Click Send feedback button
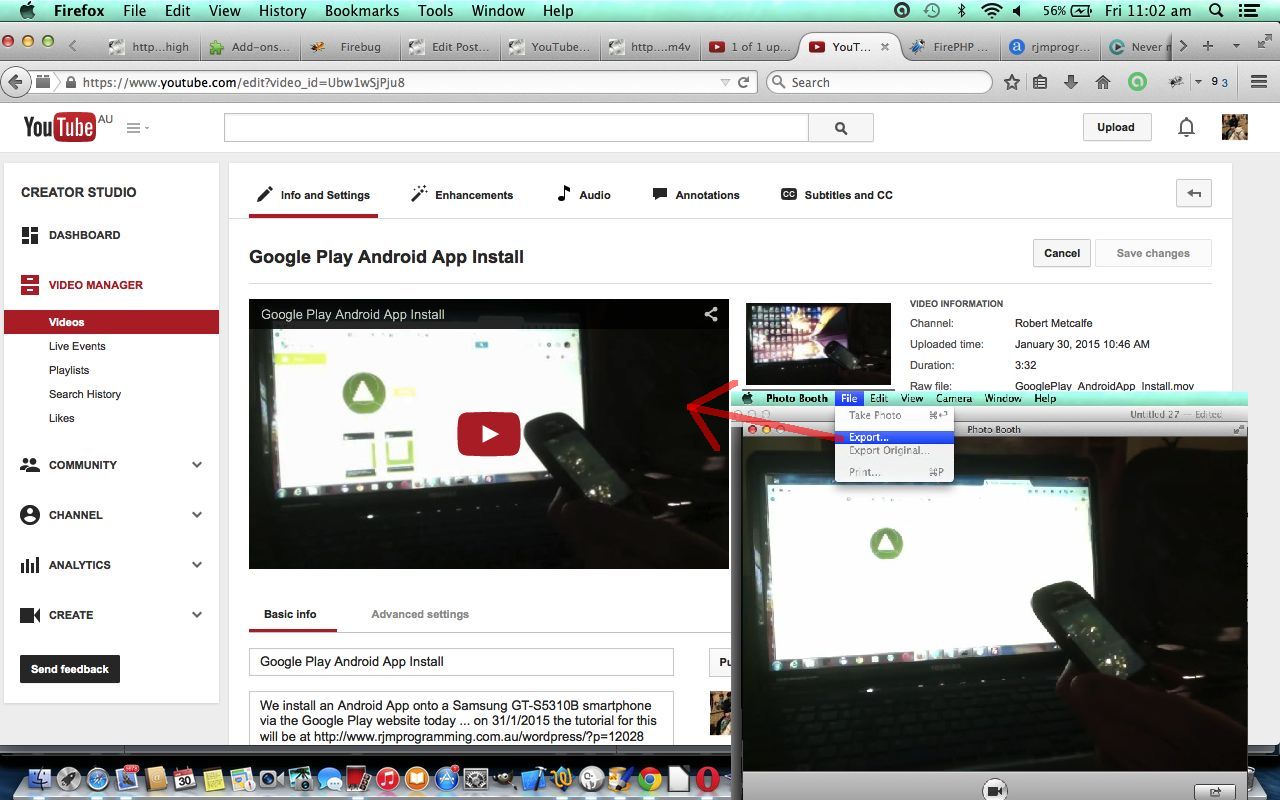The width and height of the screenshot is (1280, 800). [x=70, y=669]
